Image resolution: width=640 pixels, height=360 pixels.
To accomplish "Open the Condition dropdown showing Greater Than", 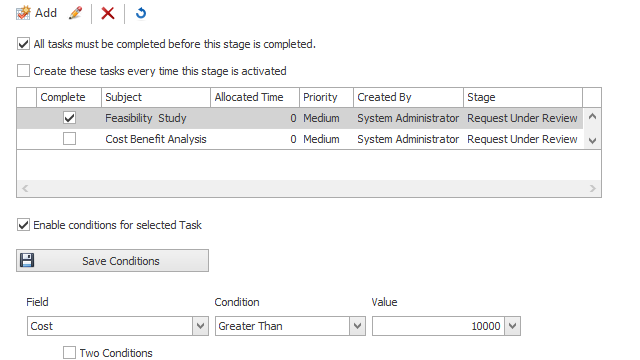I will coord(357,326).
